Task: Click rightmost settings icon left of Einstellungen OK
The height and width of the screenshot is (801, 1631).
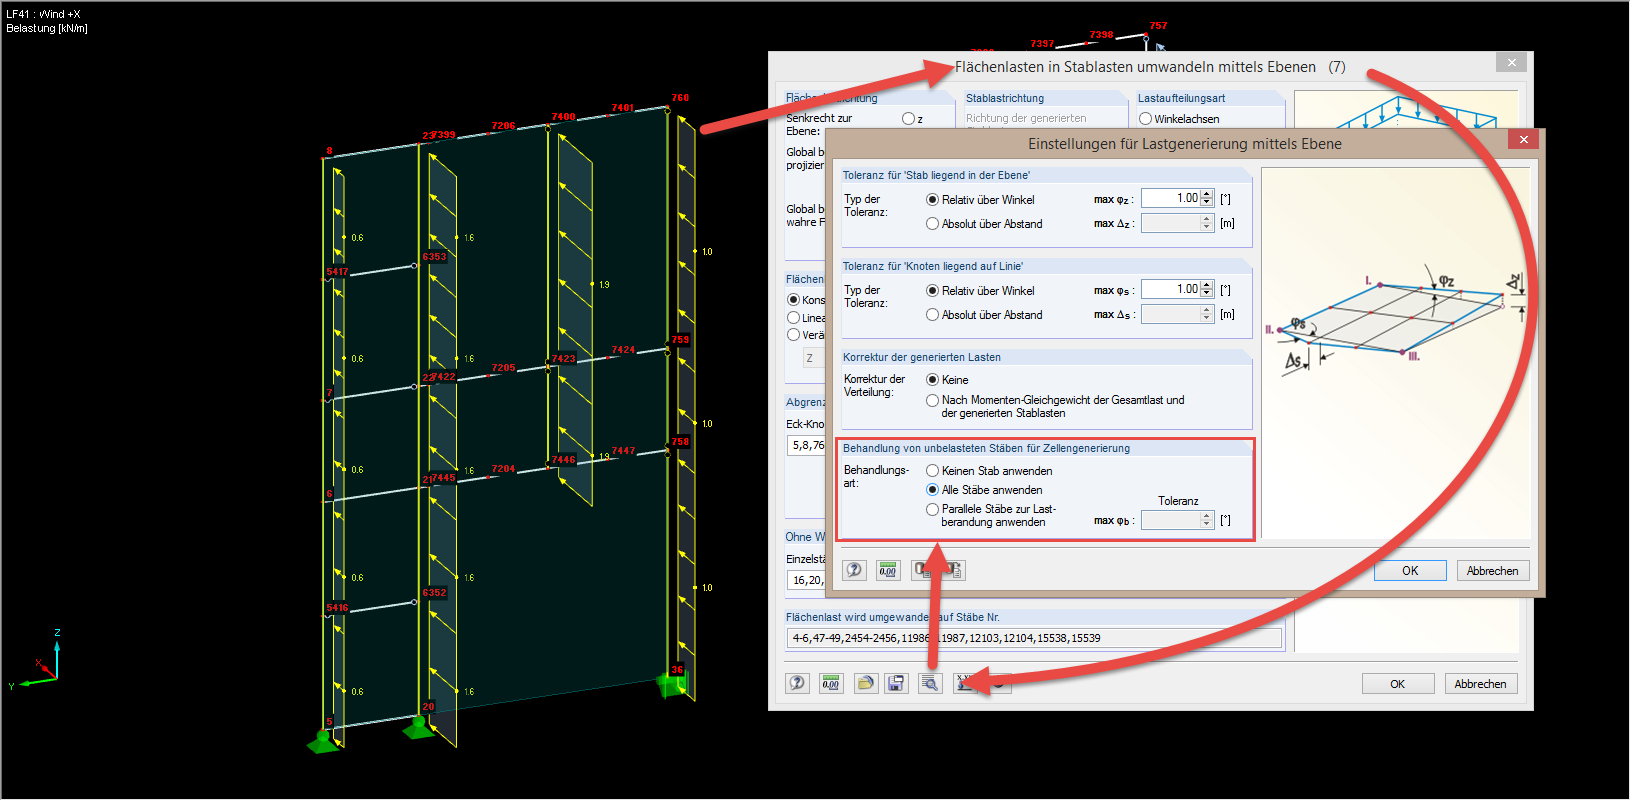Action: pyautogui.click(x=954, y=570)
